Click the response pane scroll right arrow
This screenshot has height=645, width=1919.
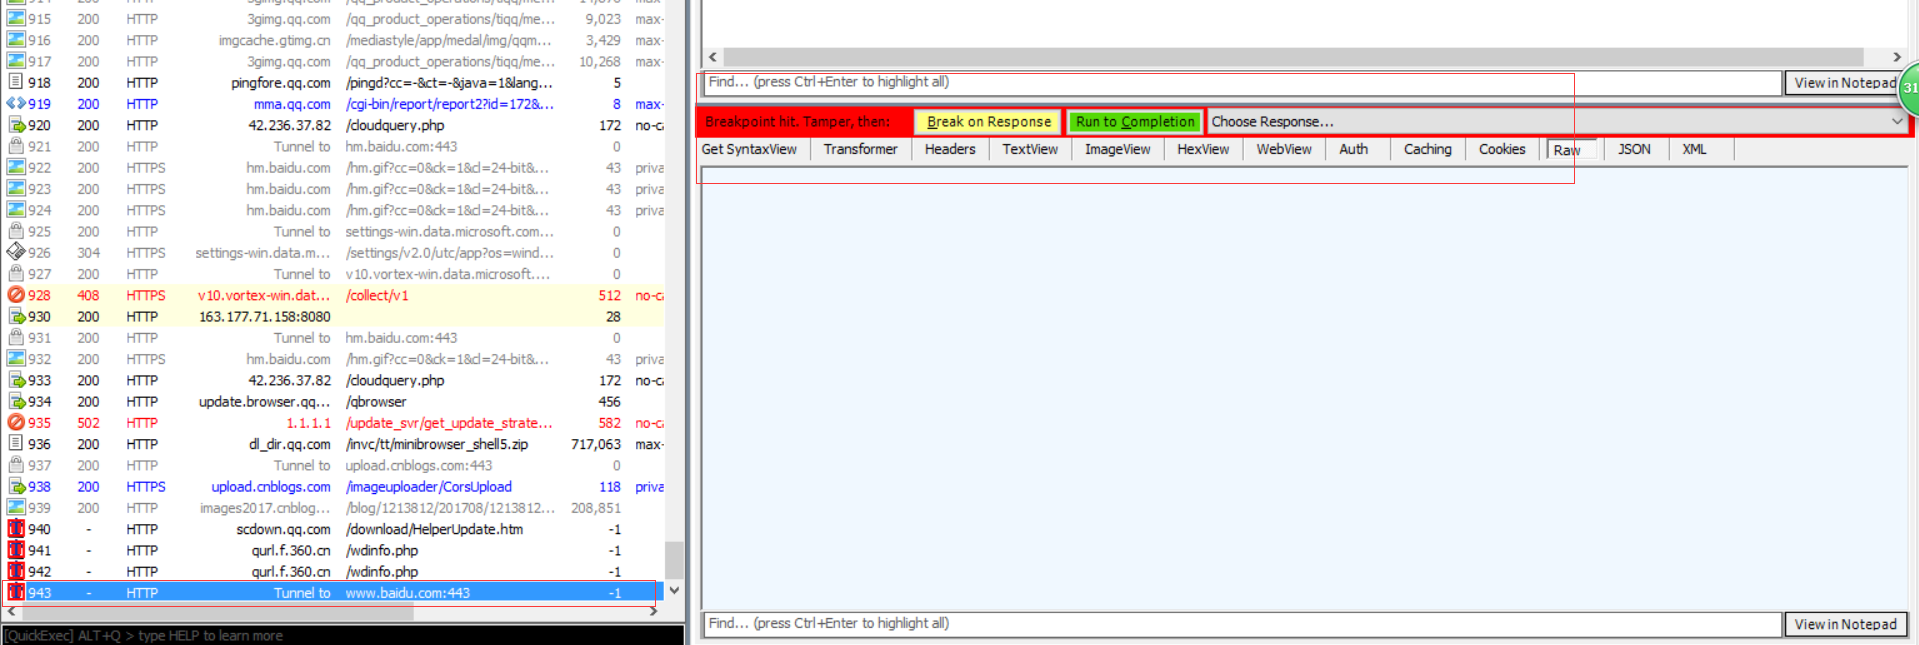coord(1896,57)
